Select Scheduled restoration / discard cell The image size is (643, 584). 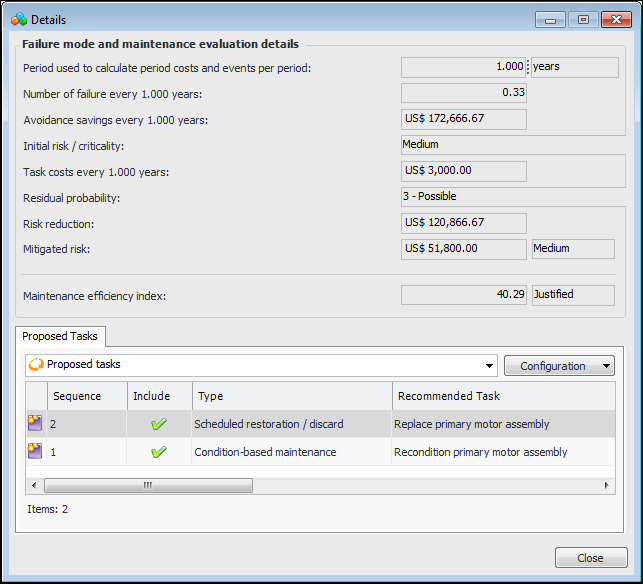292,424
